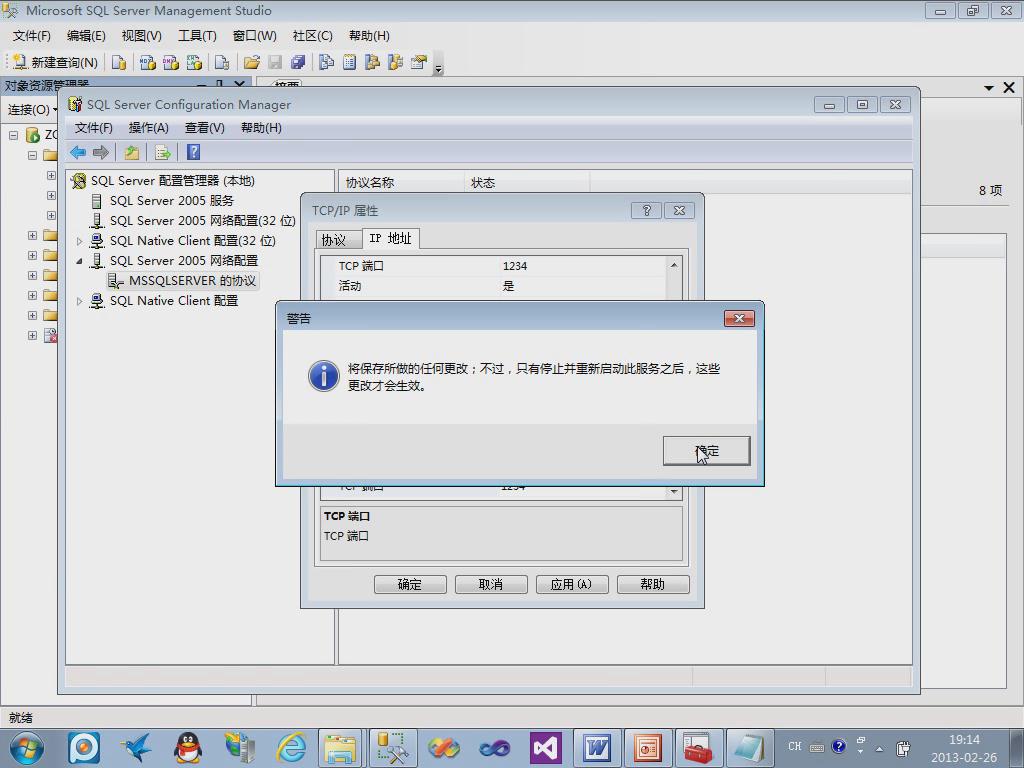Select the IP 地址 tab

pos(391,238)
